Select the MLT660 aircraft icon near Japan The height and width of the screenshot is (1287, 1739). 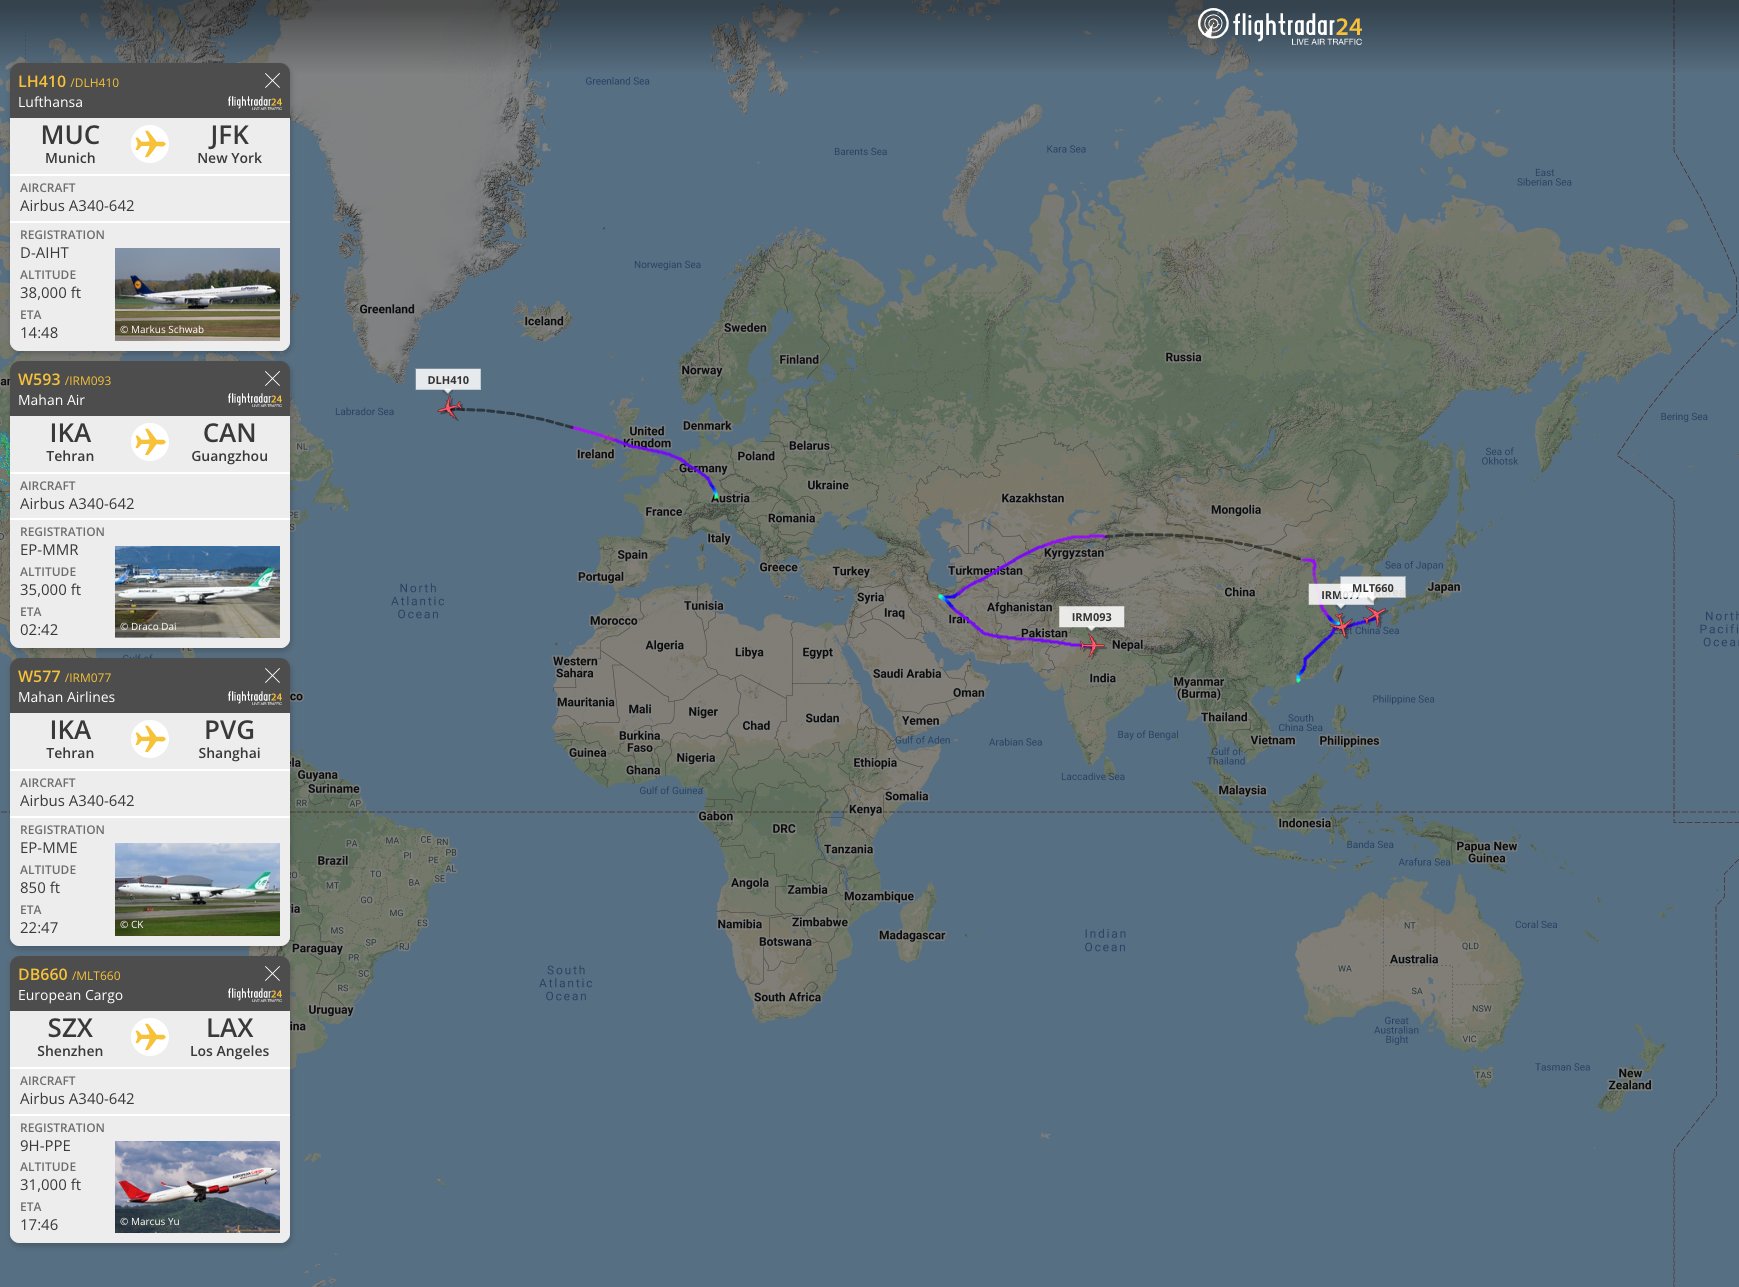point(1376,614)
